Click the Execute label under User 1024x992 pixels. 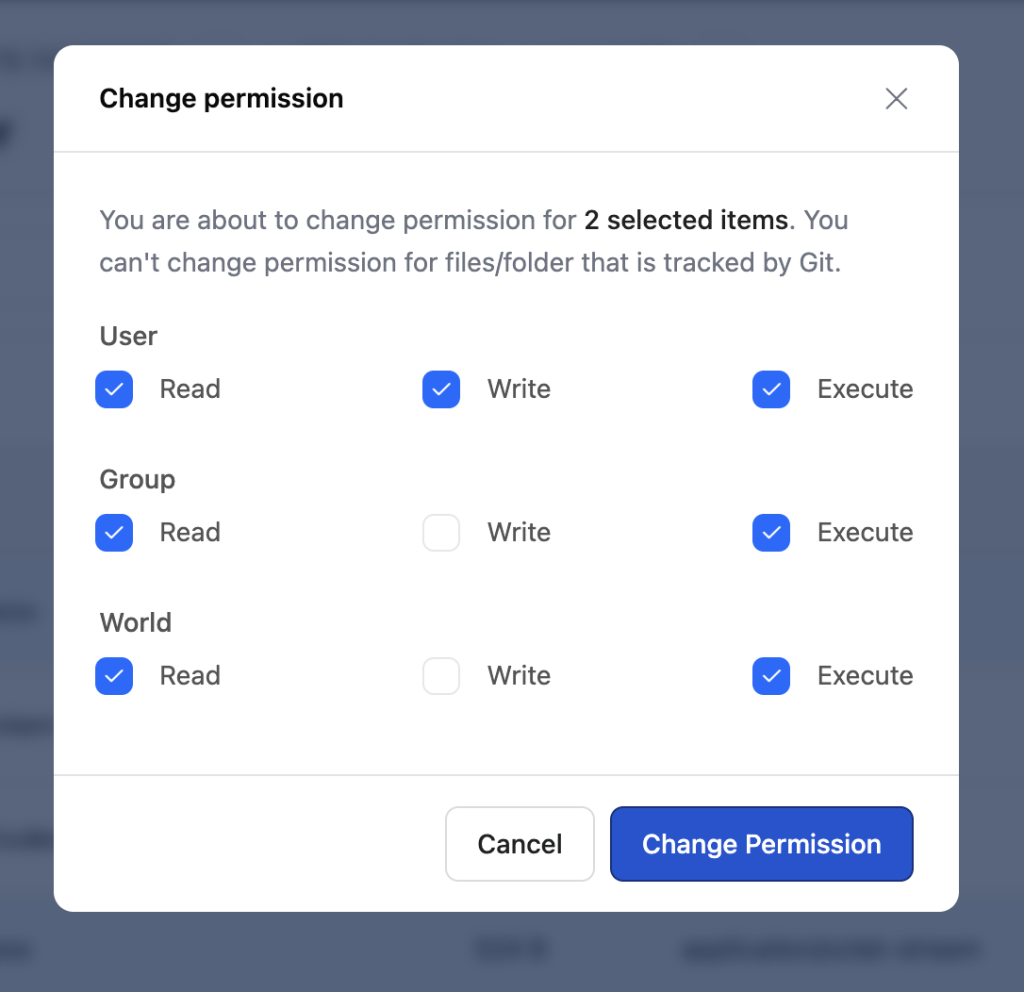865,389
